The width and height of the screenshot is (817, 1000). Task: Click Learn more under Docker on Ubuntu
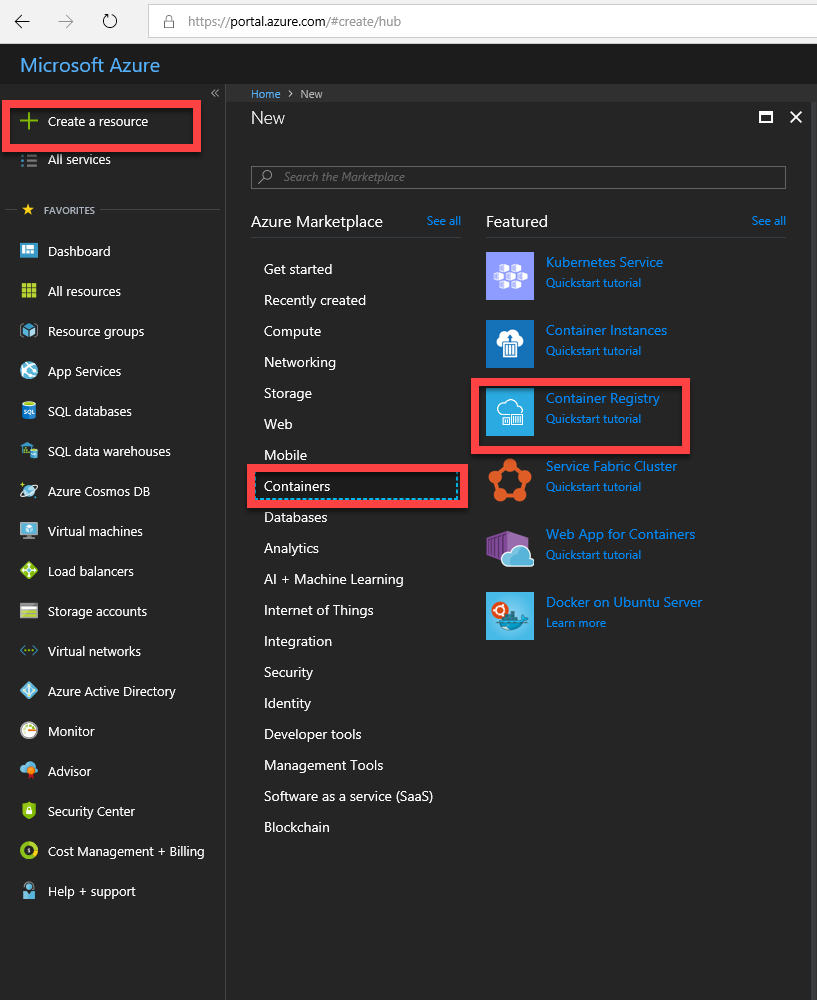click(x=576, y=623)
